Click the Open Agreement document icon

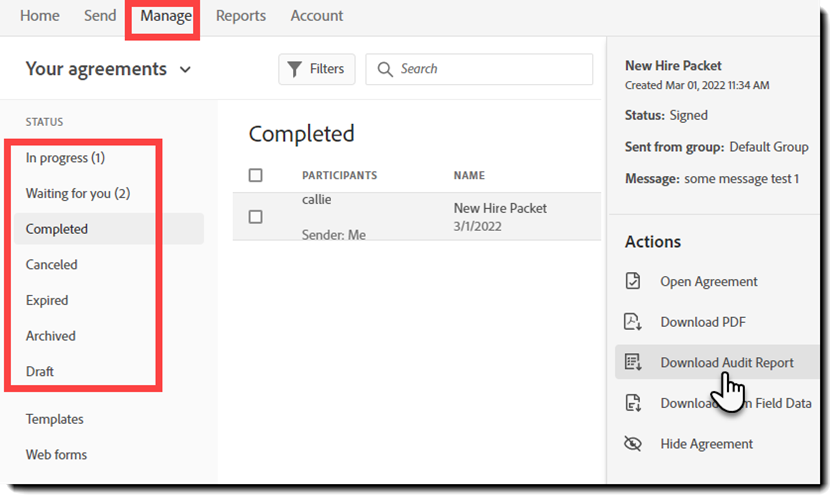(x=632, y=281)
